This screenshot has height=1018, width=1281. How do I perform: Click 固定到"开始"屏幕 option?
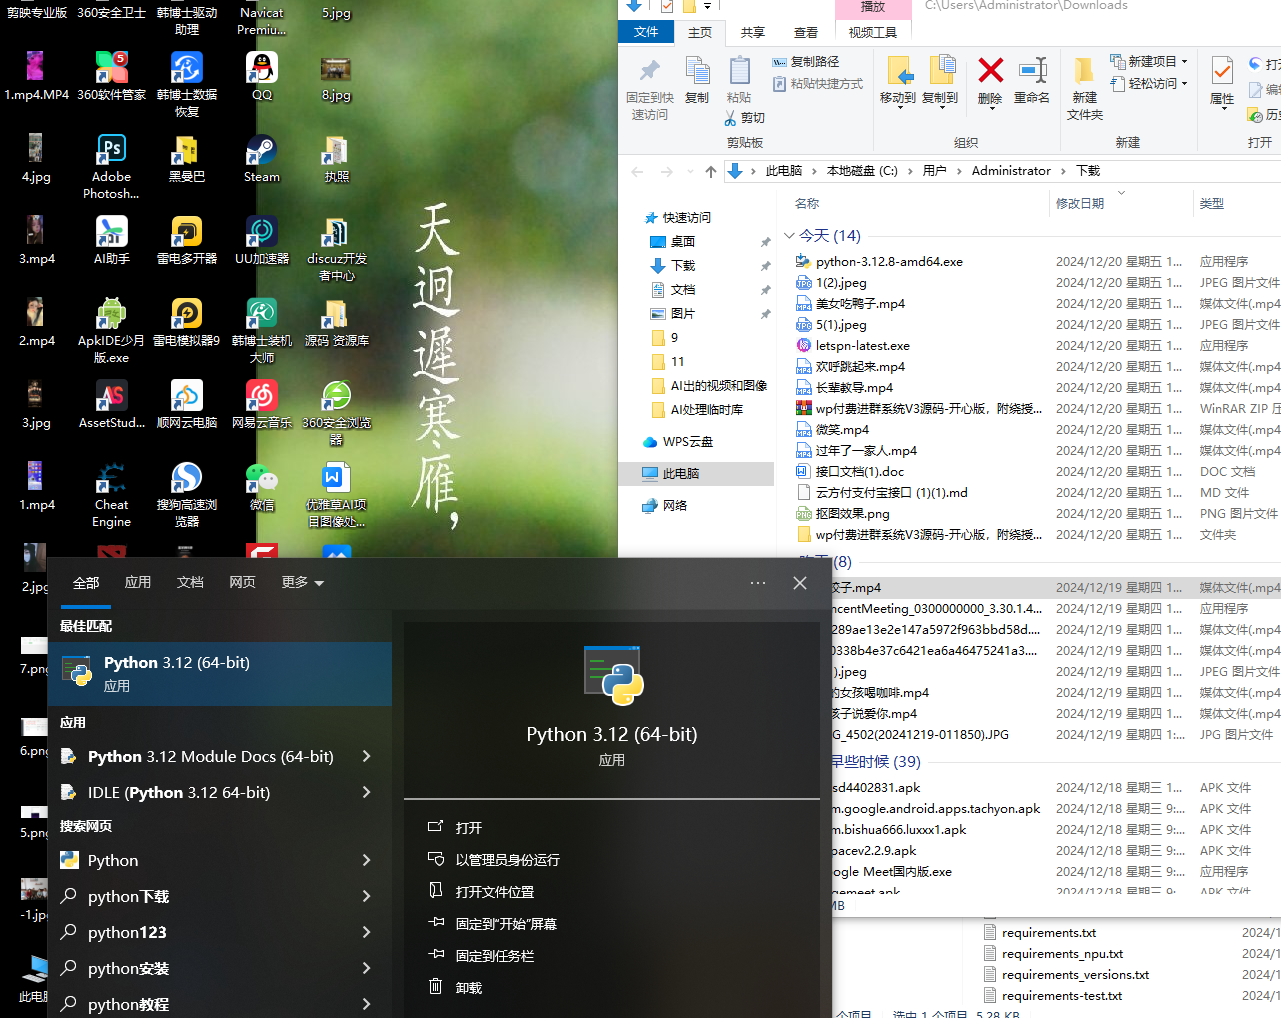pyautogui.click(x=491, y=924)
